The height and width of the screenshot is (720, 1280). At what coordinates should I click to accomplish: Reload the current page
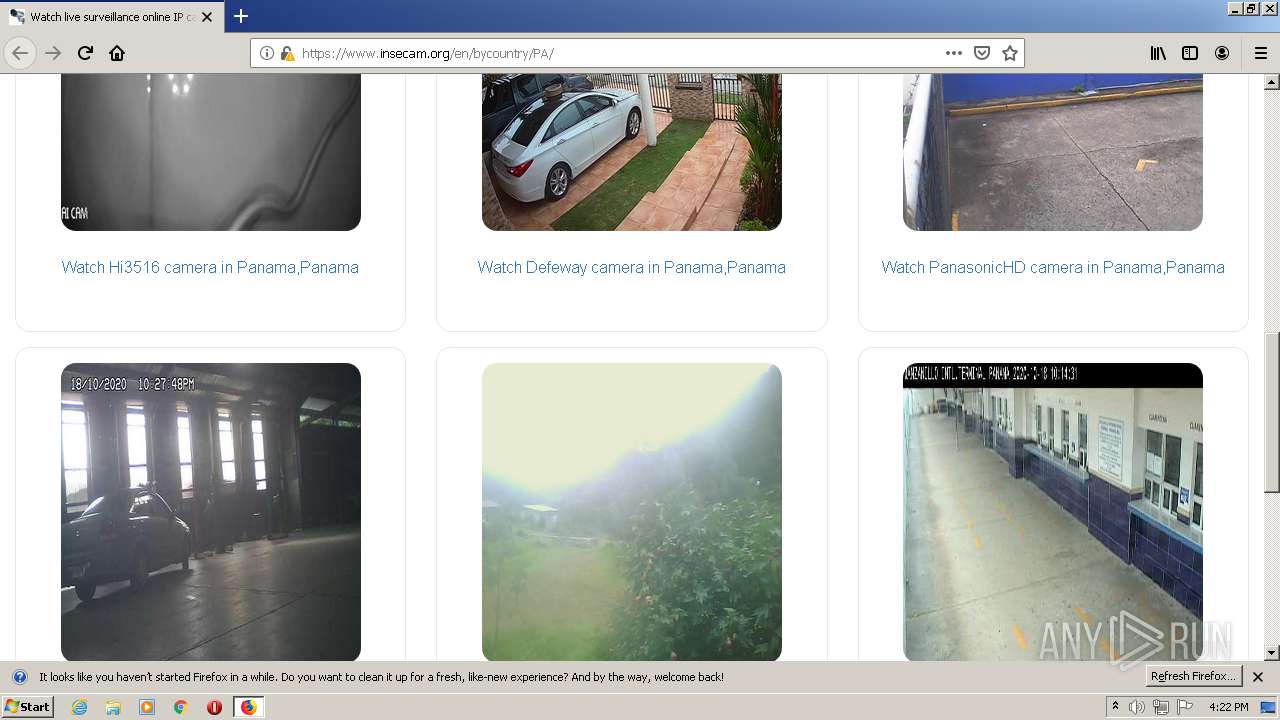pyautogui.click(x=85, y=53)
